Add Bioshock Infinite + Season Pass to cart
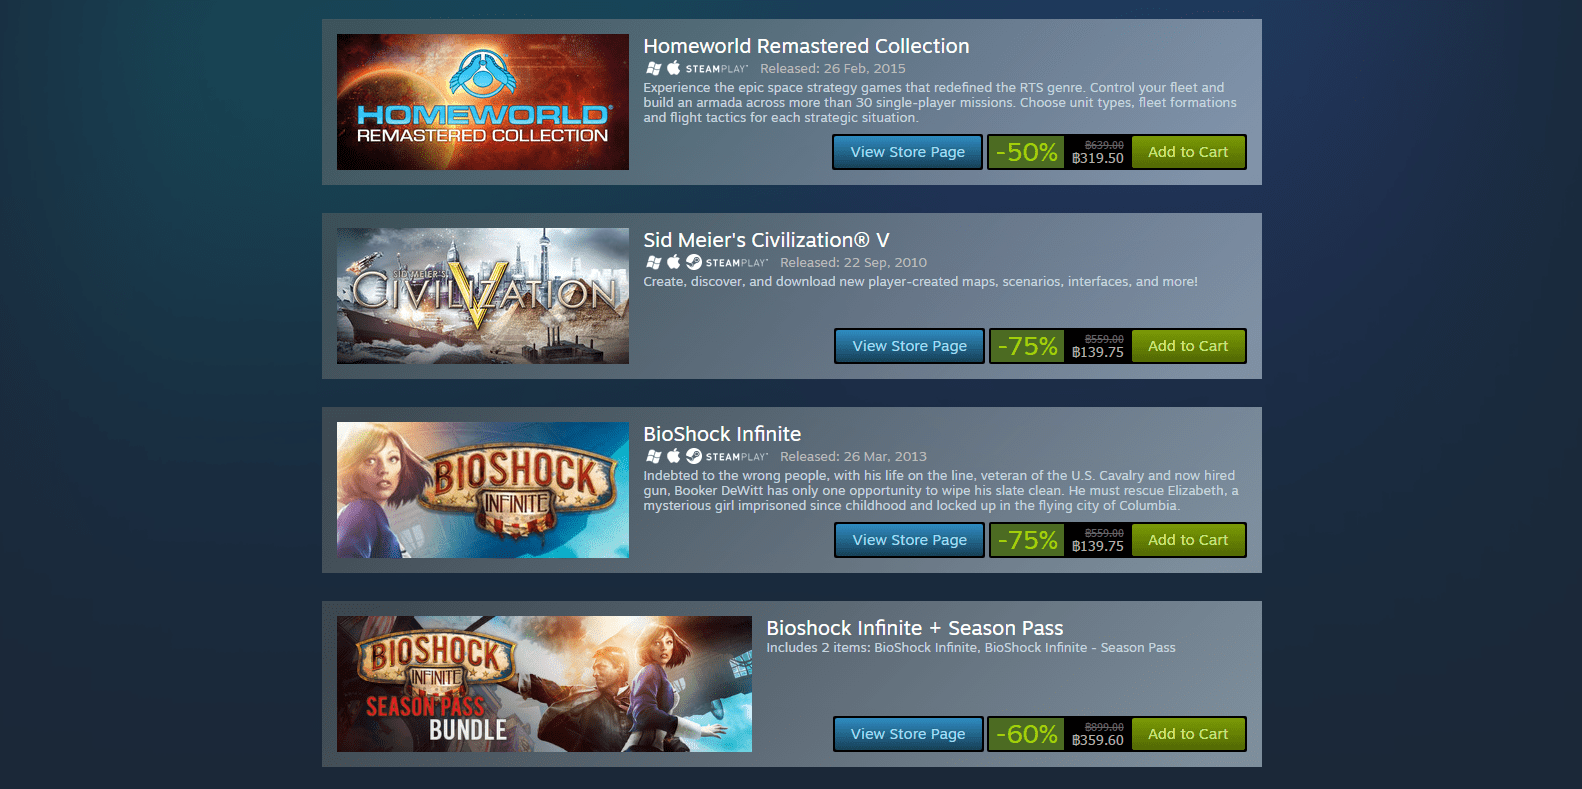 [x=1188, y=734]
